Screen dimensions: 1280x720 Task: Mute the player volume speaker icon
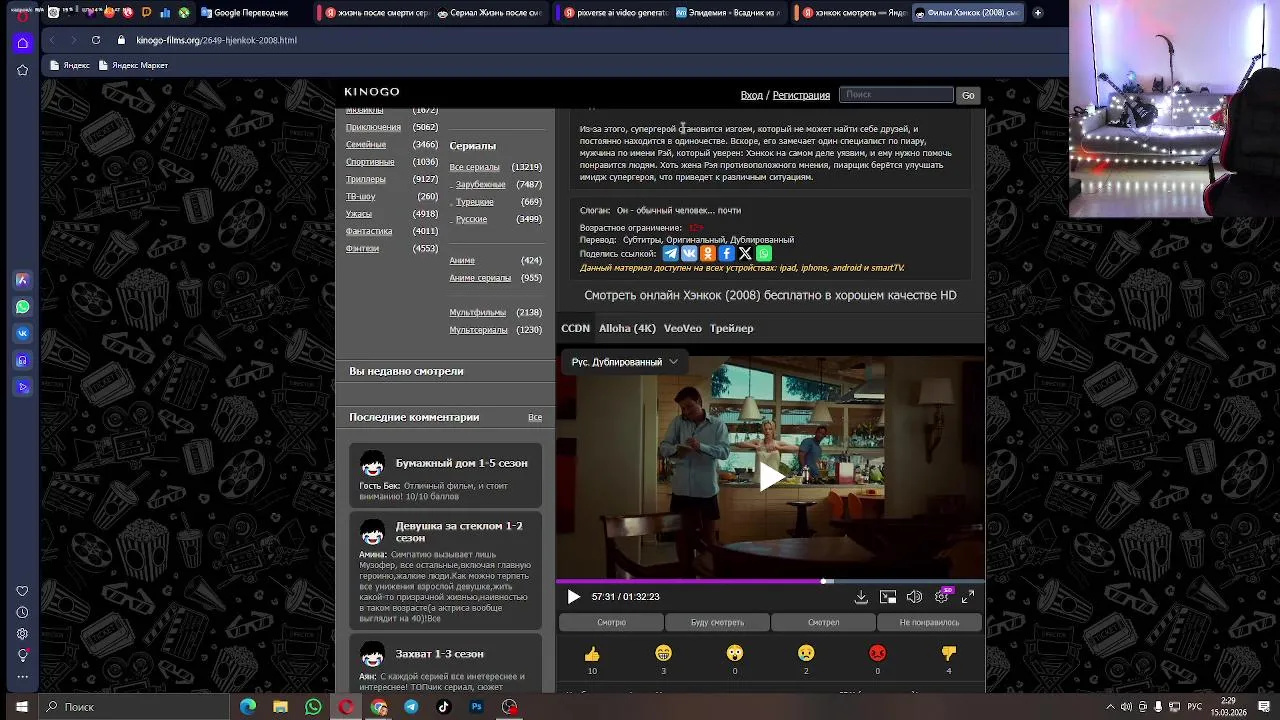(x=914, y=597)
